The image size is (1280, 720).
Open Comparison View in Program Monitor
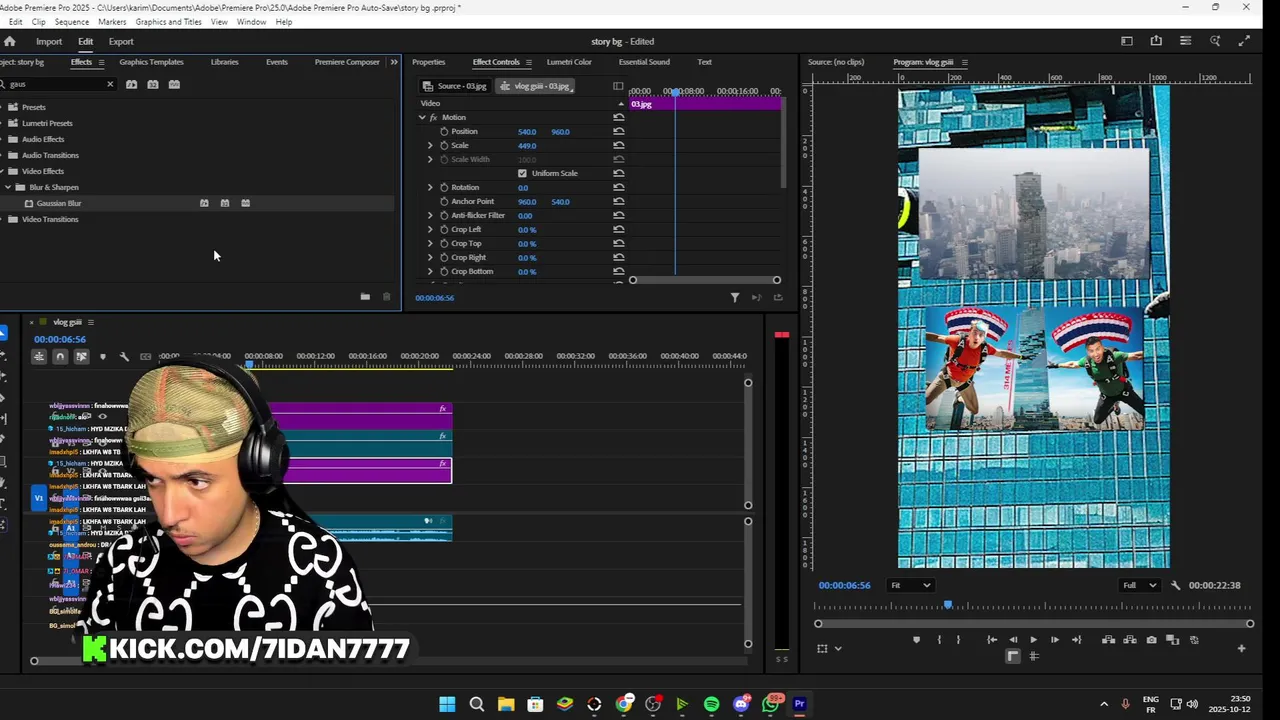(x=1173, y=640)
